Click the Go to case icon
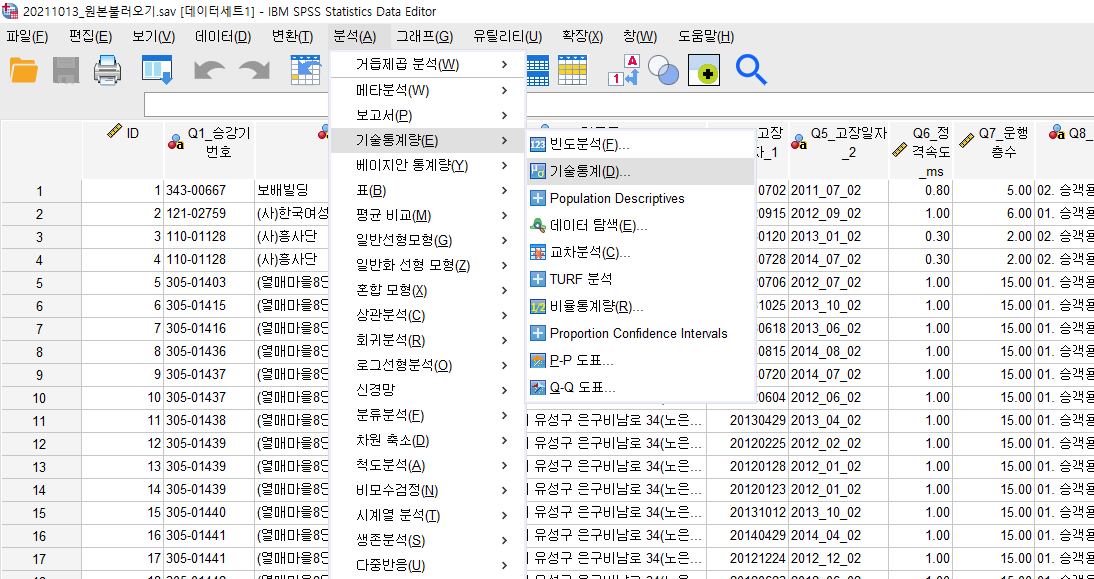Screen dimensions: 1094x579 [306, 70]
